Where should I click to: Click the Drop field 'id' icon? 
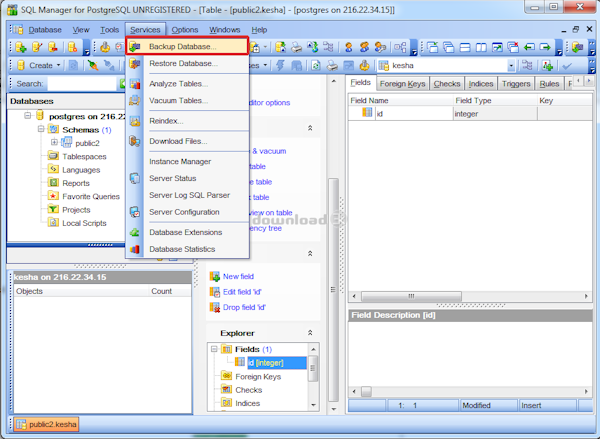(214, 307)
